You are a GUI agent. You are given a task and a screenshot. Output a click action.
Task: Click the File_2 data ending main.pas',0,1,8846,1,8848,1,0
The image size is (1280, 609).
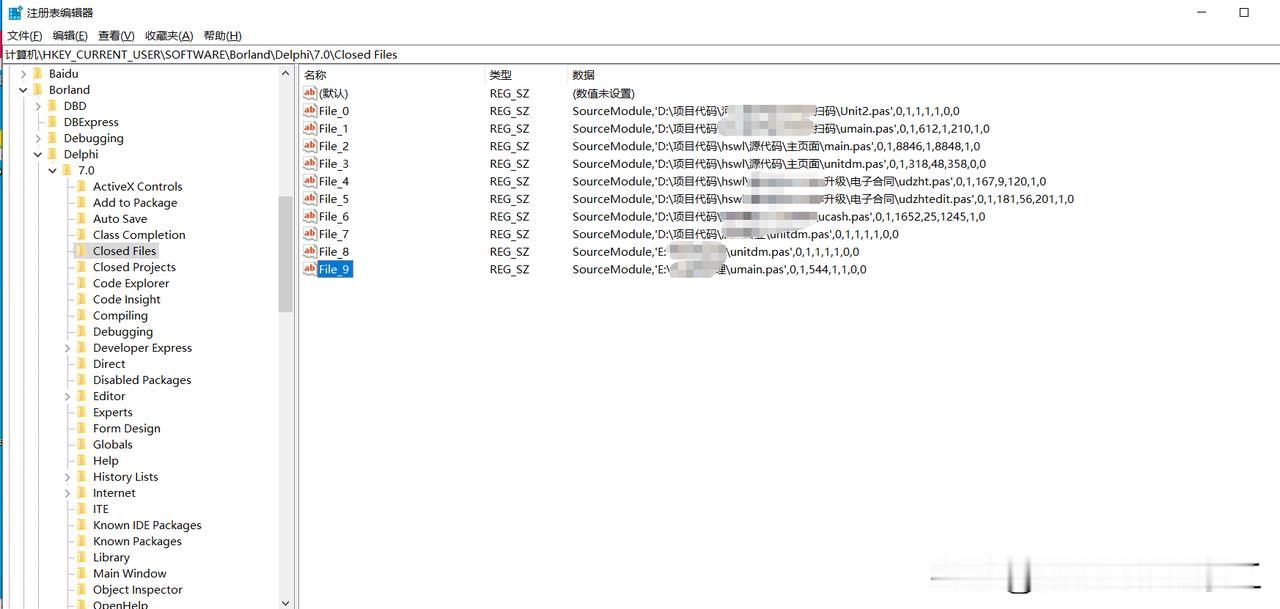point(776,146)
